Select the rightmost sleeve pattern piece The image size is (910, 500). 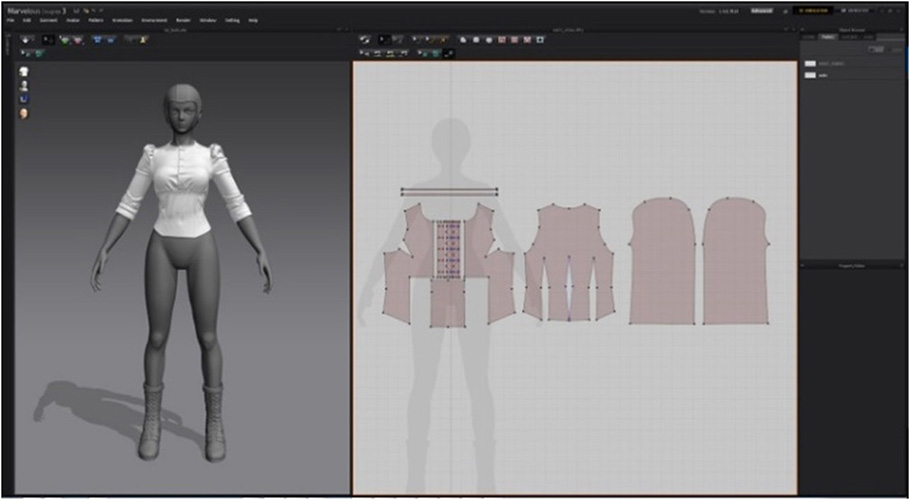pos(734,262)
